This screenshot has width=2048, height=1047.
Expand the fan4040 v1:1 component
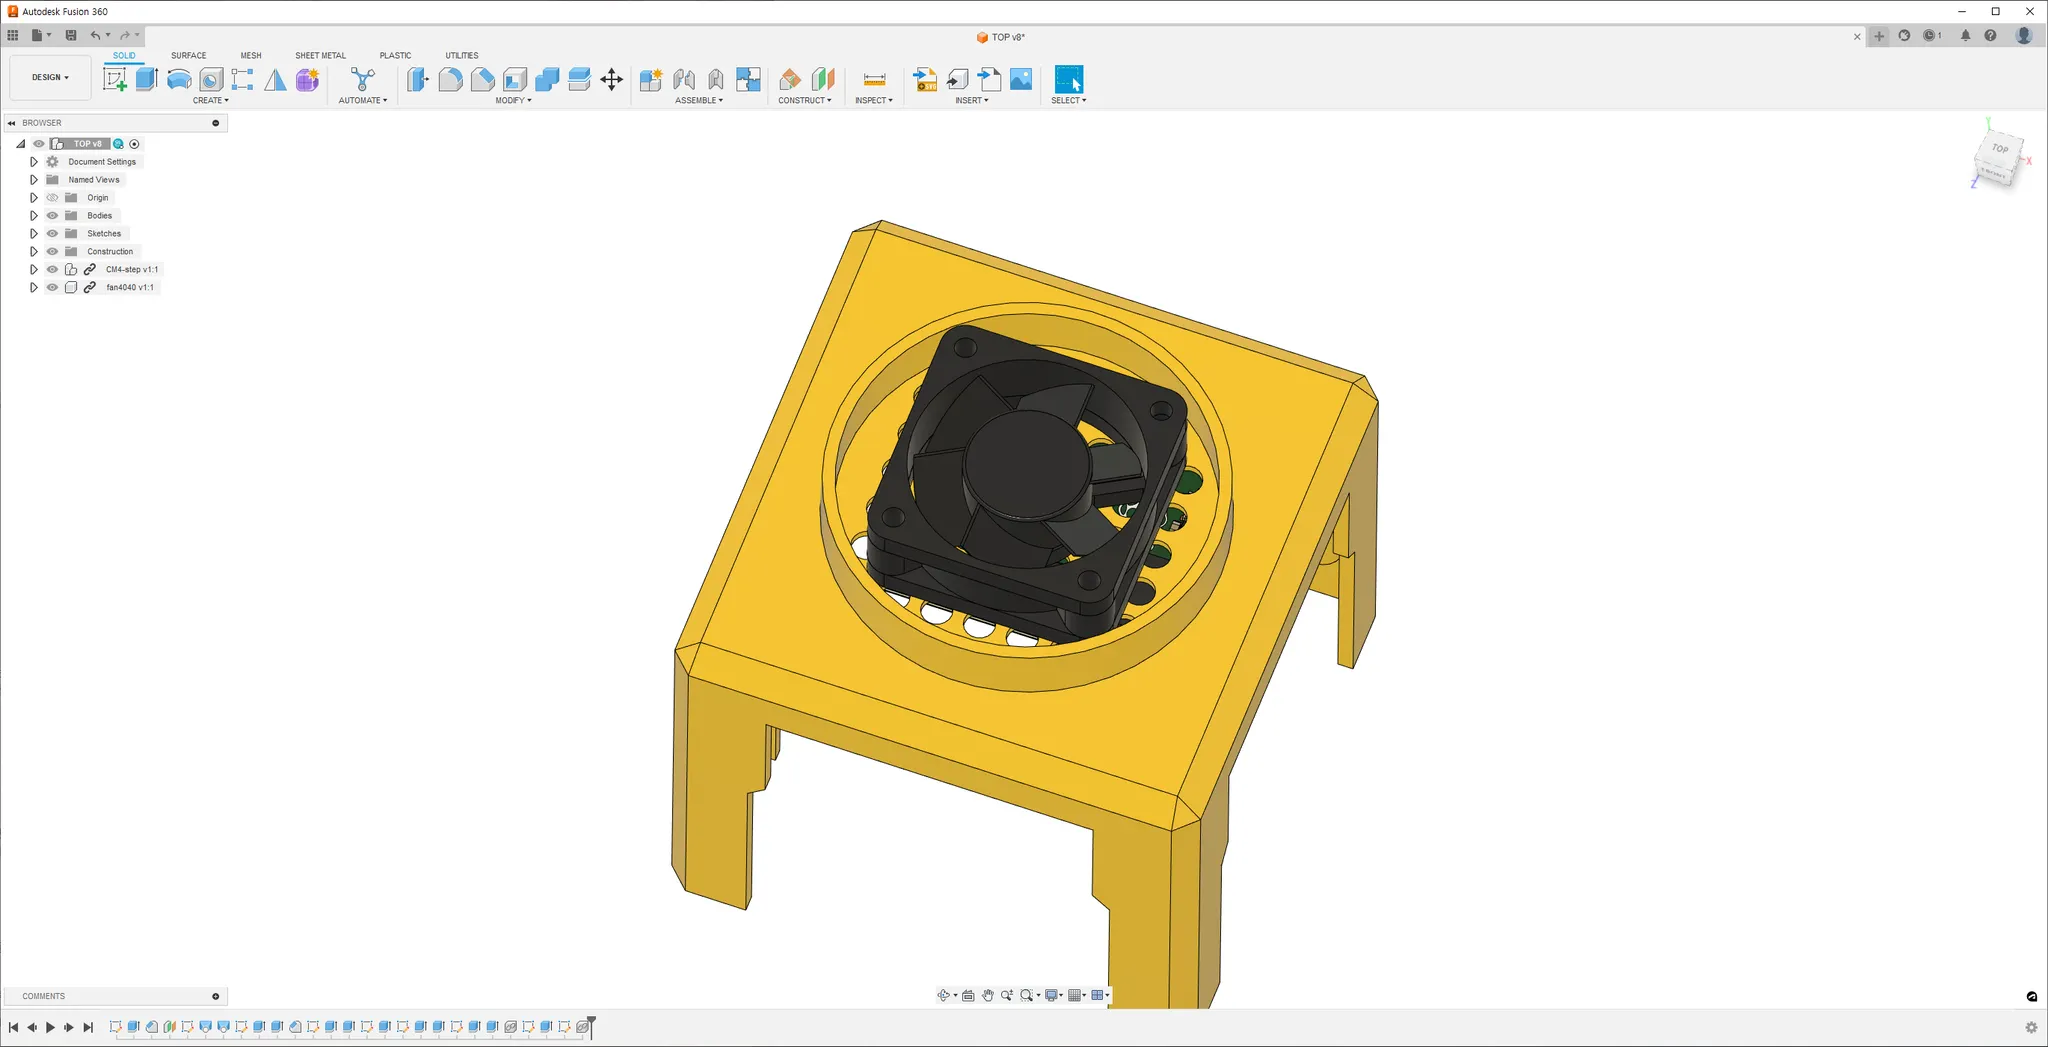coord(34,288)
